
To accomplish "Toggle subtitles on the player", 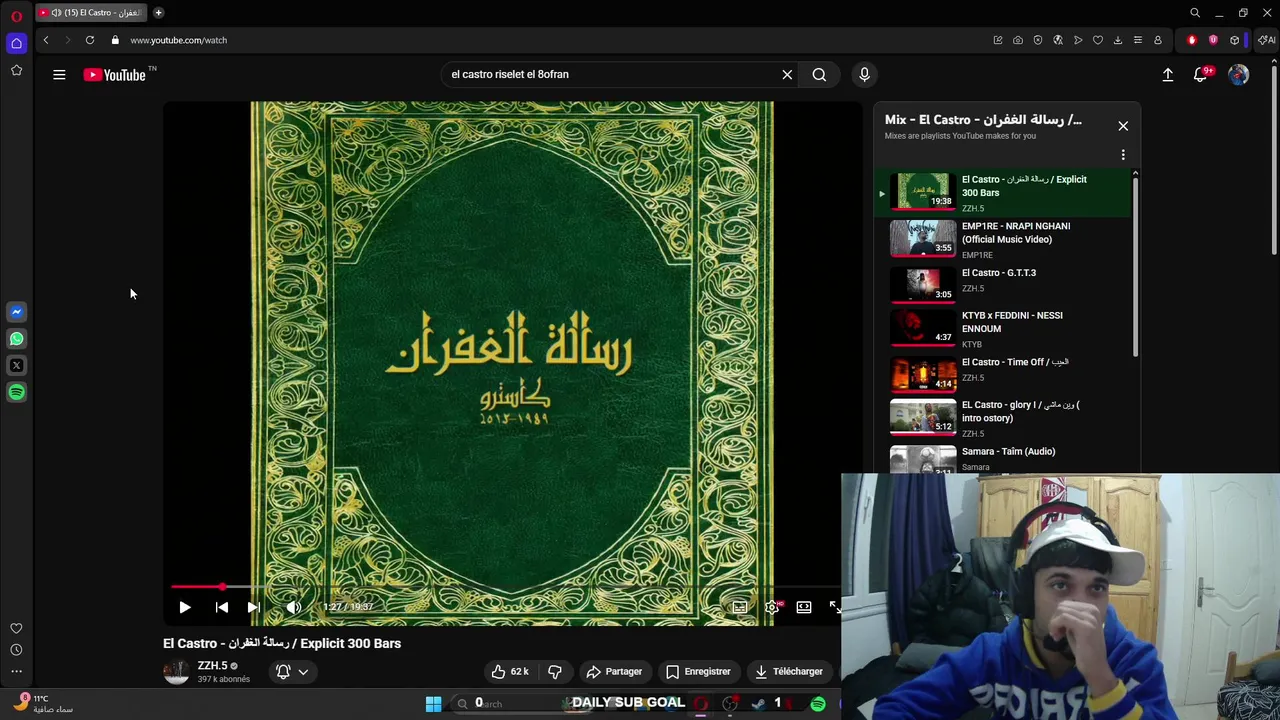I will (739, 607).
